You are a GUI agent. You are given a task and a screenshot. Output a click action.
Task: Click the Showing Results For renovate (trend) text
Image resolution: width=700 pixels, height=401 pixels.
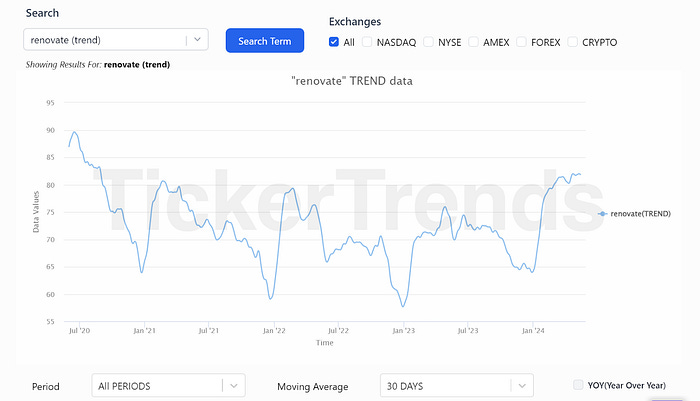(x=98, y=65)
